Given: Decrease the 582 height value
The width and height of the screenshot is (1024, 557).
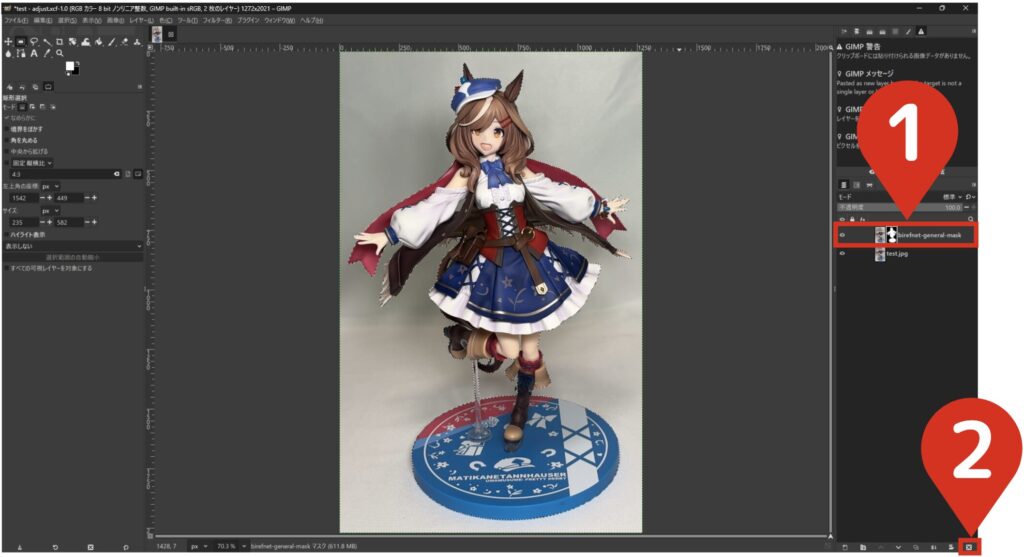Looking at the screenshot, I should click(87, 223).
